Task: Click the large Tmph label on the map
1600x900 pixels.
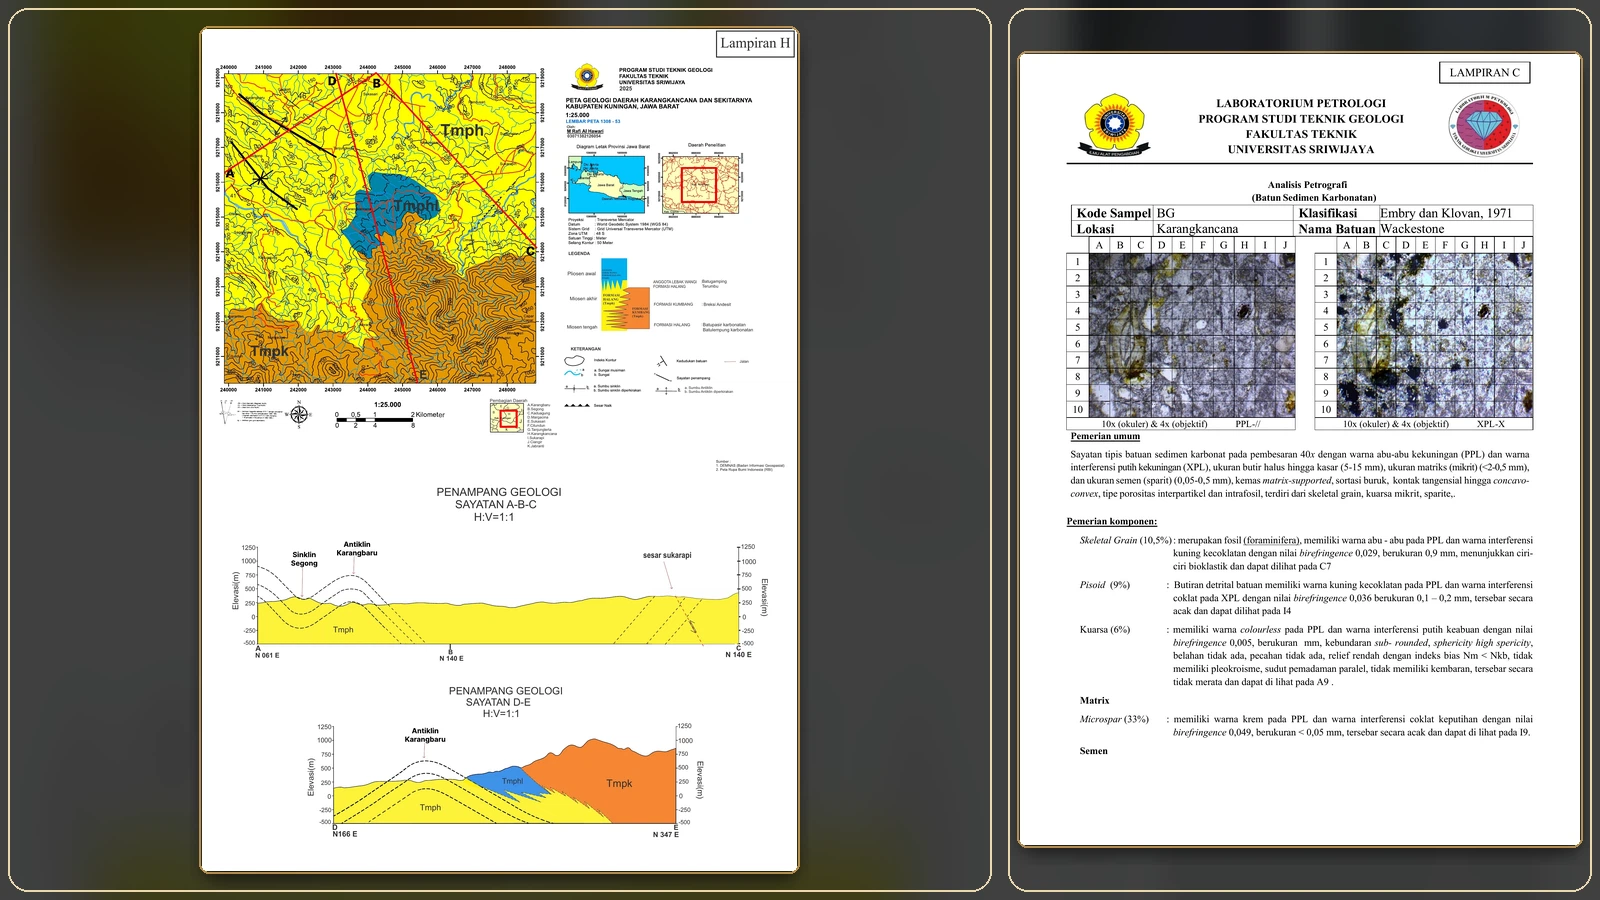Action: click(x=462, y=131)
